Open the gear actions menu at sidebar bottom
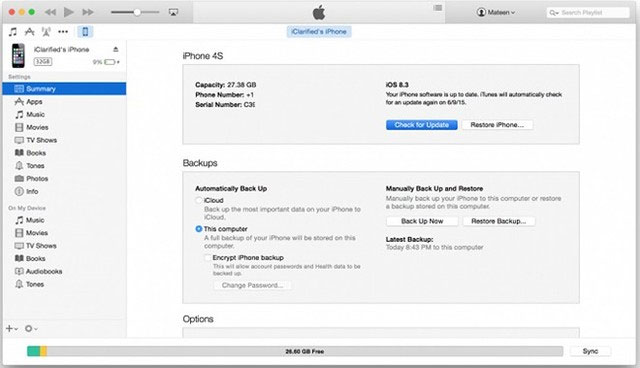 (x=31, y=328)
